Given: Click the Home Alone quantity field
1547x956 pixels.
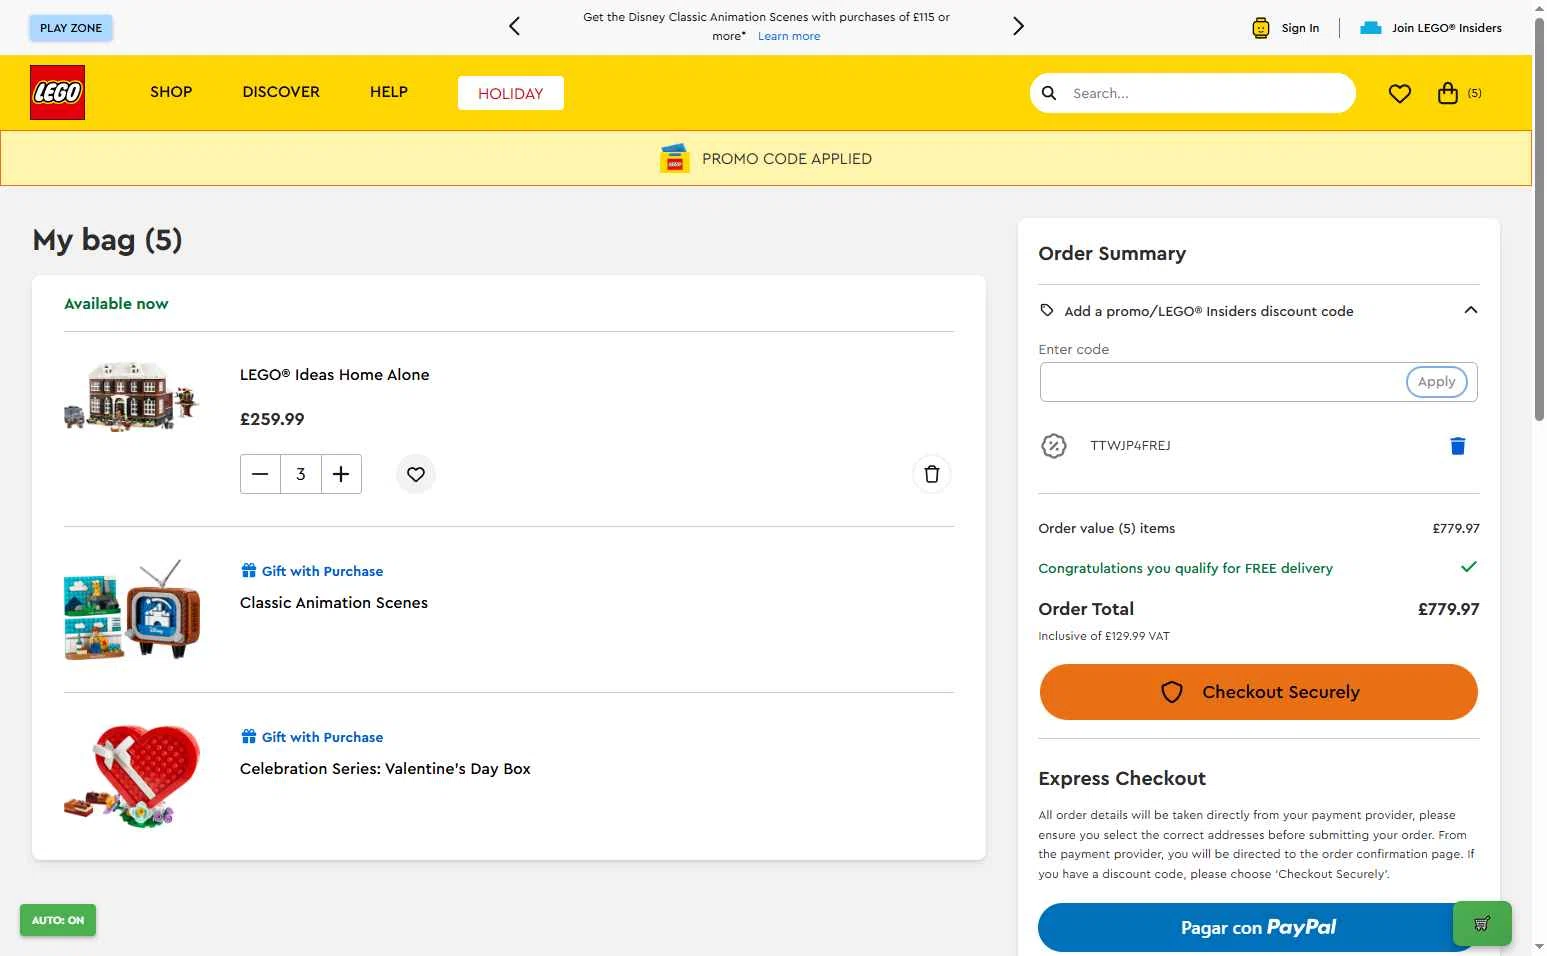Looking at the screenshot, I should click(x=301, y=474).
